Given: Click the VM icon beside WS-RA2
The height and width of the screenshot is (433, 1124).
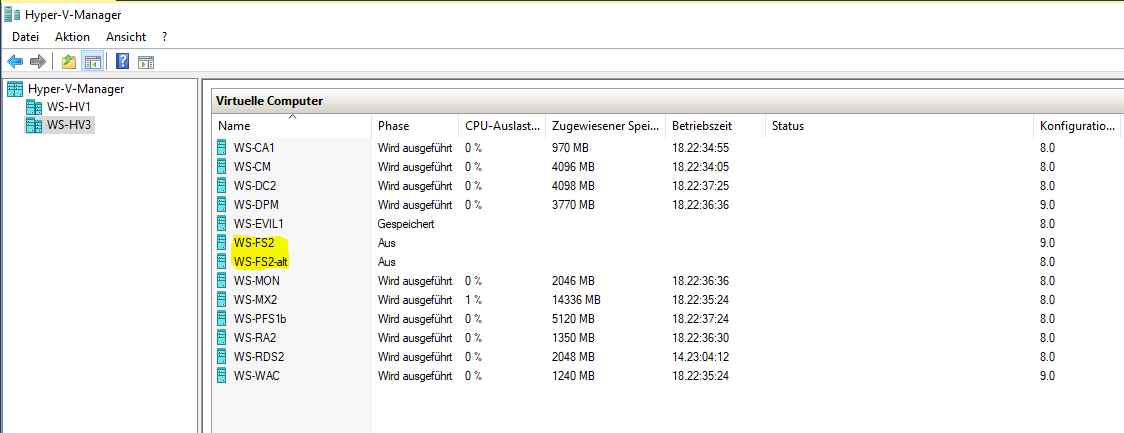Looking at the screenshot, I should 222,337.
